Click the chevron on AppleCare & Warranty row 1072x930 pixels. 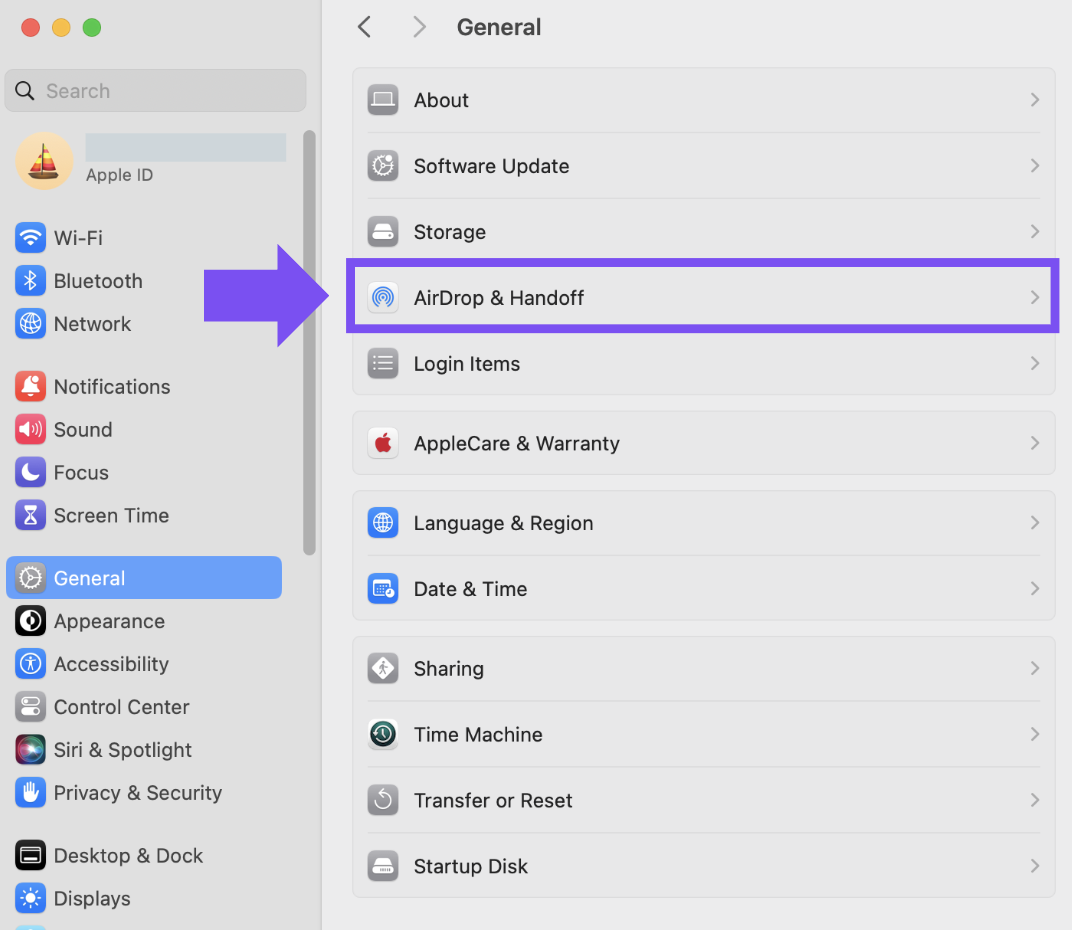click(x=1034, y=443)
